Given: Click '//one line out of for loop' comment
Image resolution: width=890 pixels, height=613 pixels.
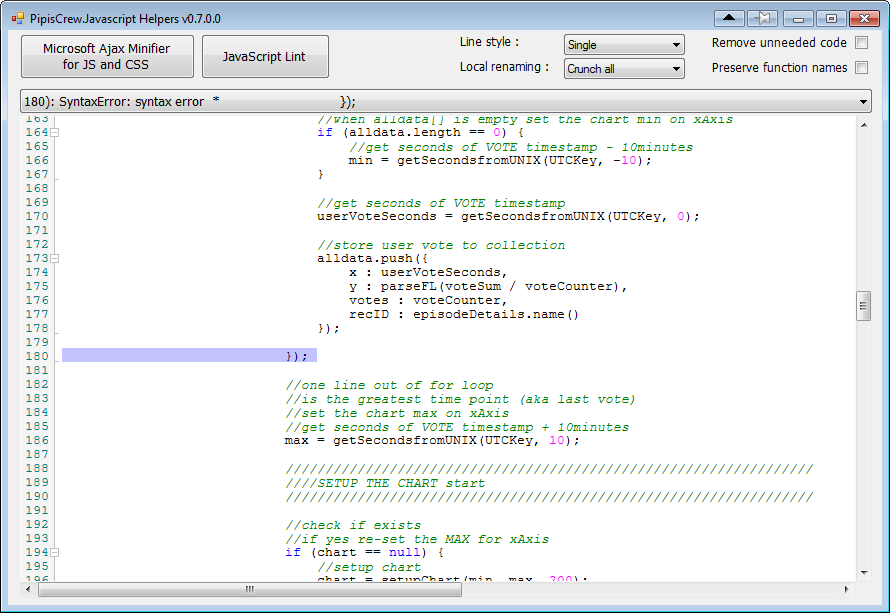Looking at the screenshot, I should (389, 385).
